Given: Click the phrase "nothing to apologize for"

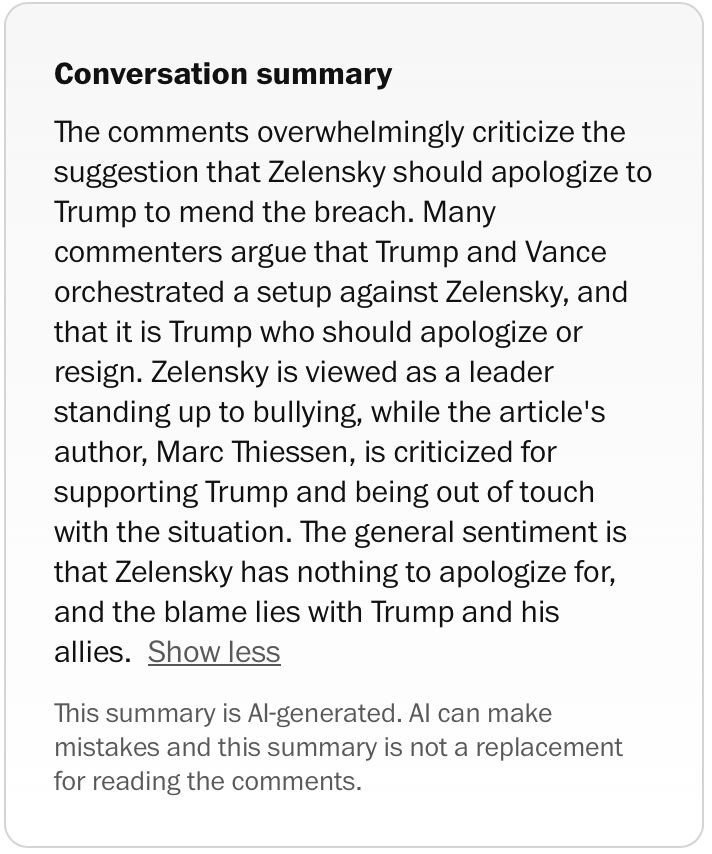Looking at the screenshot, I should [x=457, y=572].
